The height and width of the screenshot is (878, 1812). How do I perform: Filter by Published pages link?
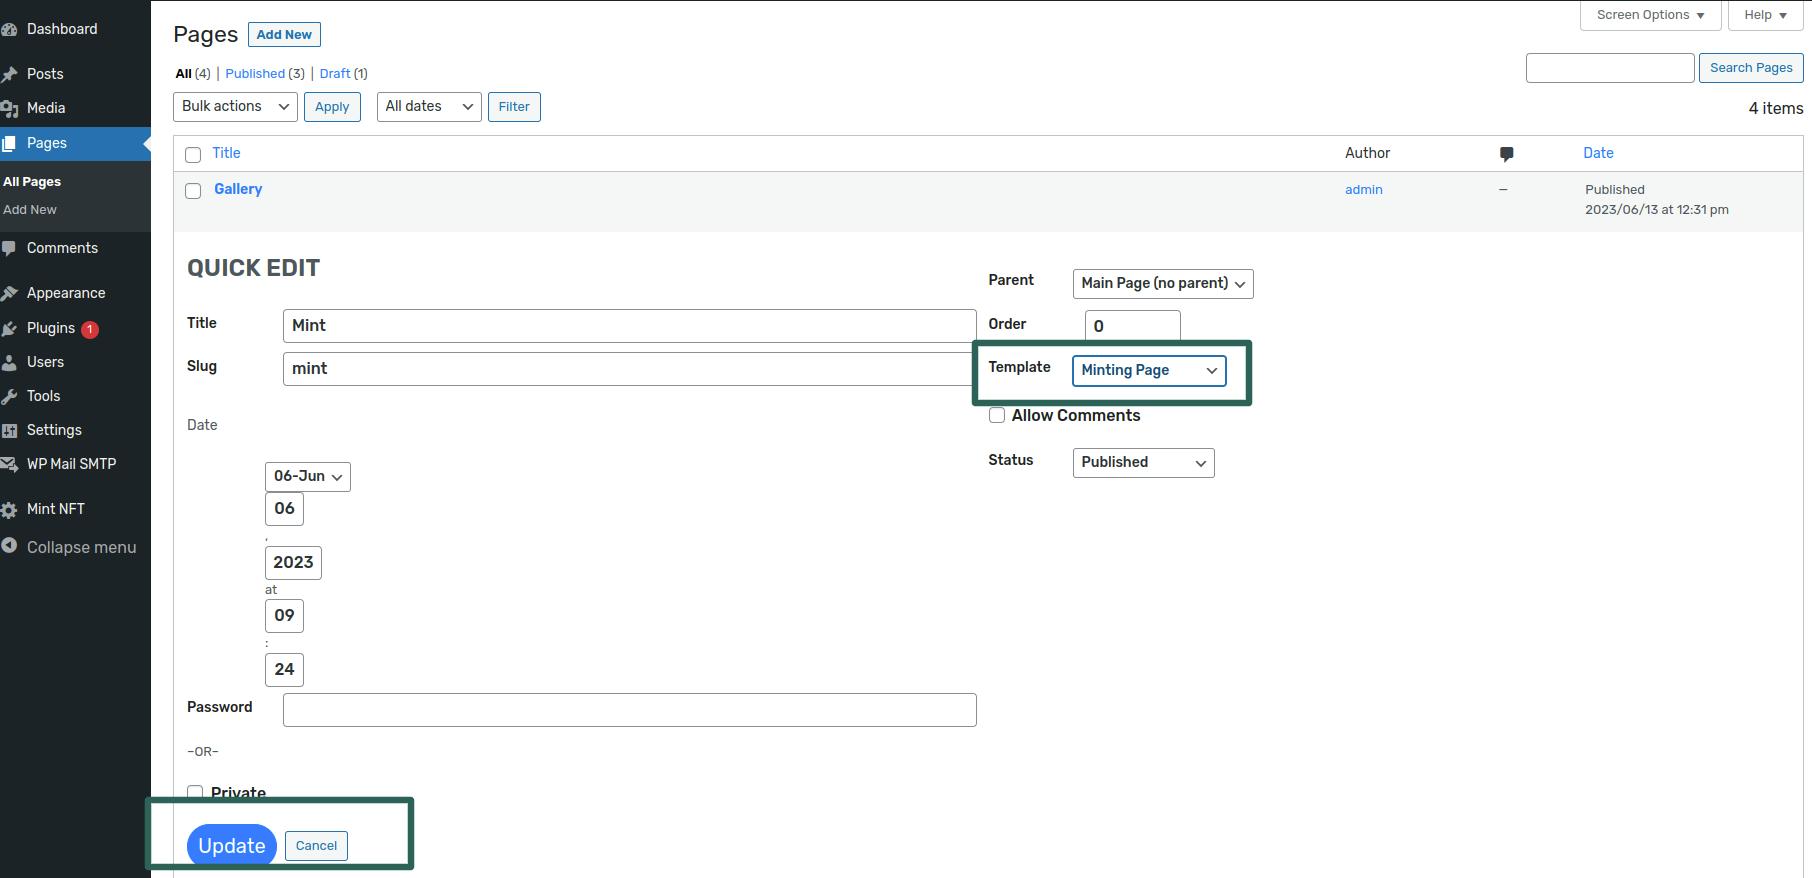point(255,73)
